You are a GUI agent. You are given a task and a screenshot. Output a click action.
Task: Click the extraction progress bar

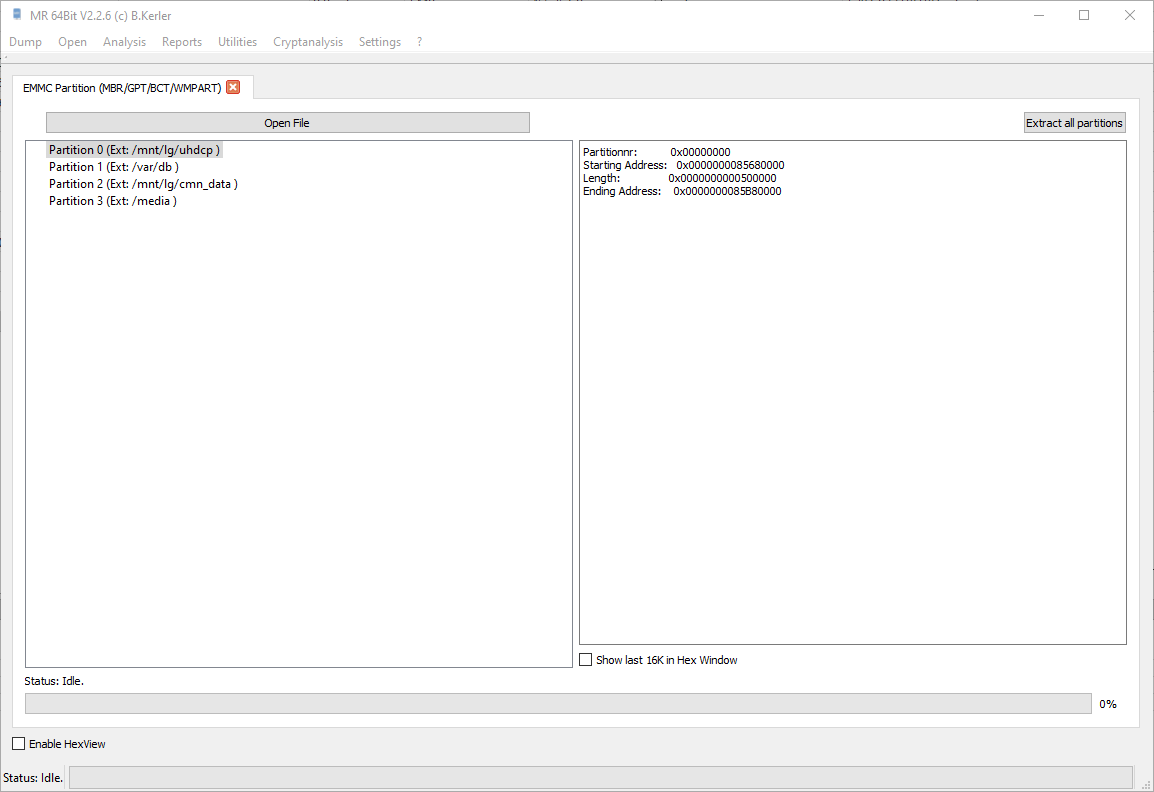pos(557,704)
